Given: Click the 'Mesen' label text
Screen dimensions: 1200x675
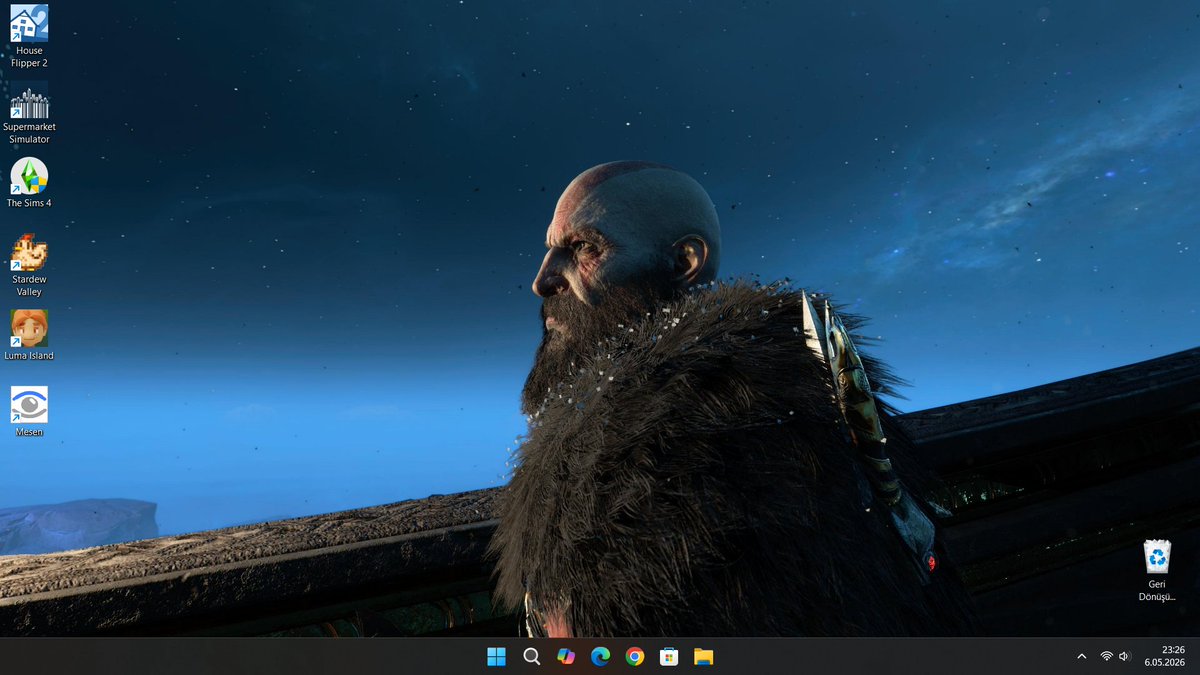Looking at the screenshot, I should coord(29,432).
